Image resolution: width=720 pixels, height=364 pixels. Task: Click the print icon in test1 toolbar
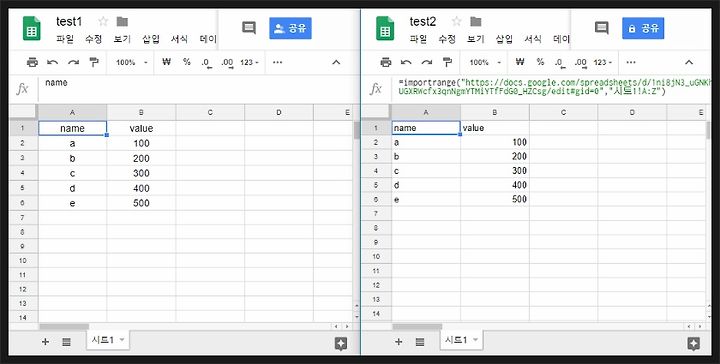32,62
